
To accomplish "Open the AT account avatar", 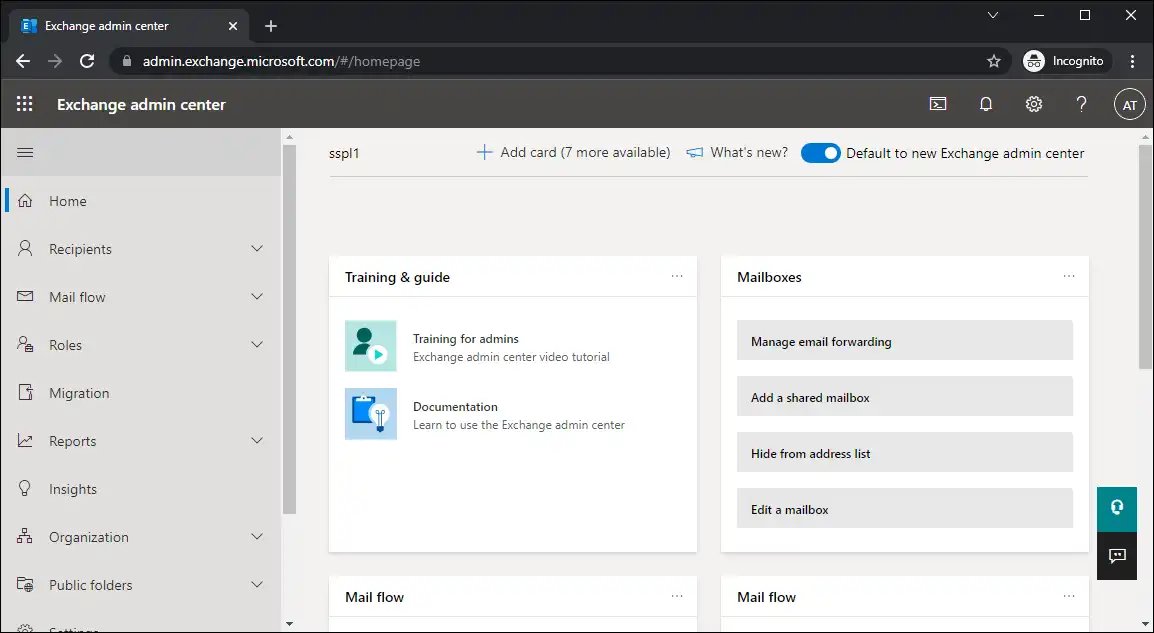I will tap(1130, 105).
